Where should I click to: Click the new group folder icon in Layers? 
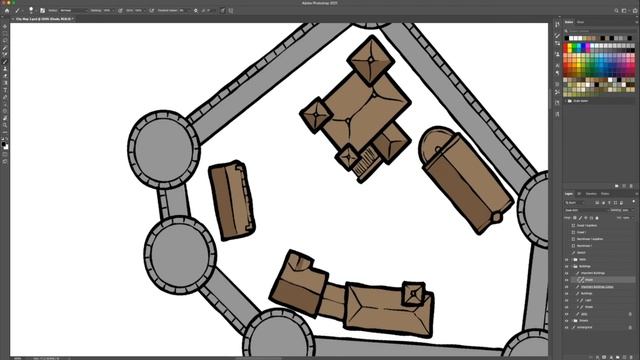tap(618, 357)
